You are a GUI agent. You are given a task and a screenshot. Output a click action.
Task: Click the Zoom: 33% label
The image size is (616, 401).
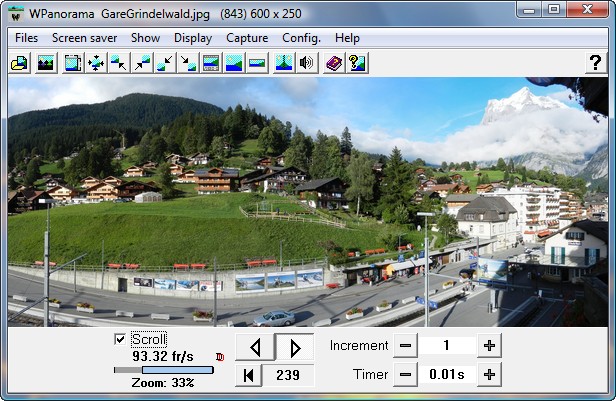163,383
